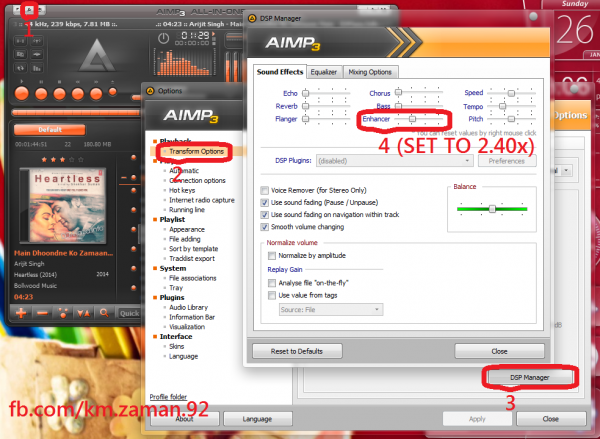The height and width of the screenshot is (439, 600).
Task: Click the AIMP icon in DSP Manager title bar
Action: point(252,18)
